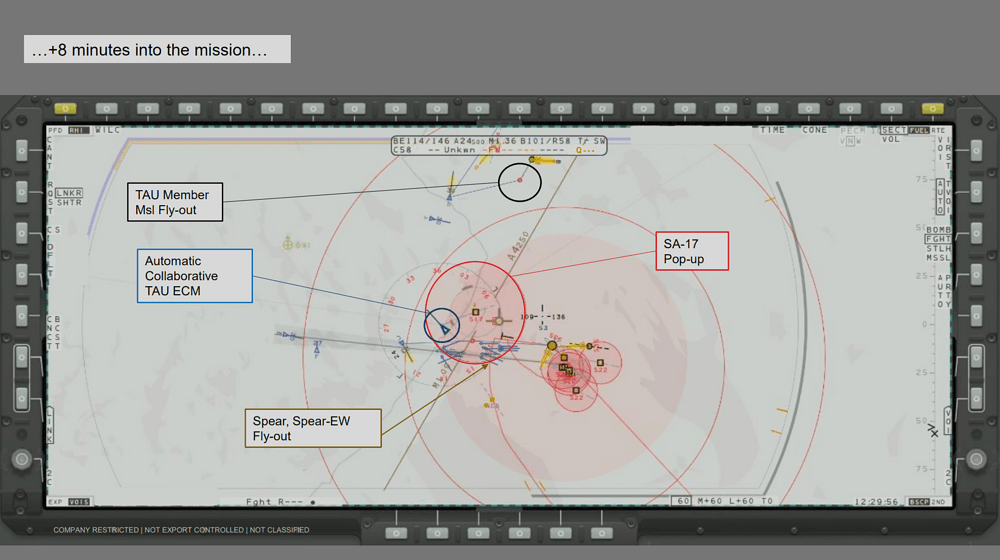The width and height of the screenshot is (1000, 560).
Task: Open the TIME softkey option
Action: point(773,130)
